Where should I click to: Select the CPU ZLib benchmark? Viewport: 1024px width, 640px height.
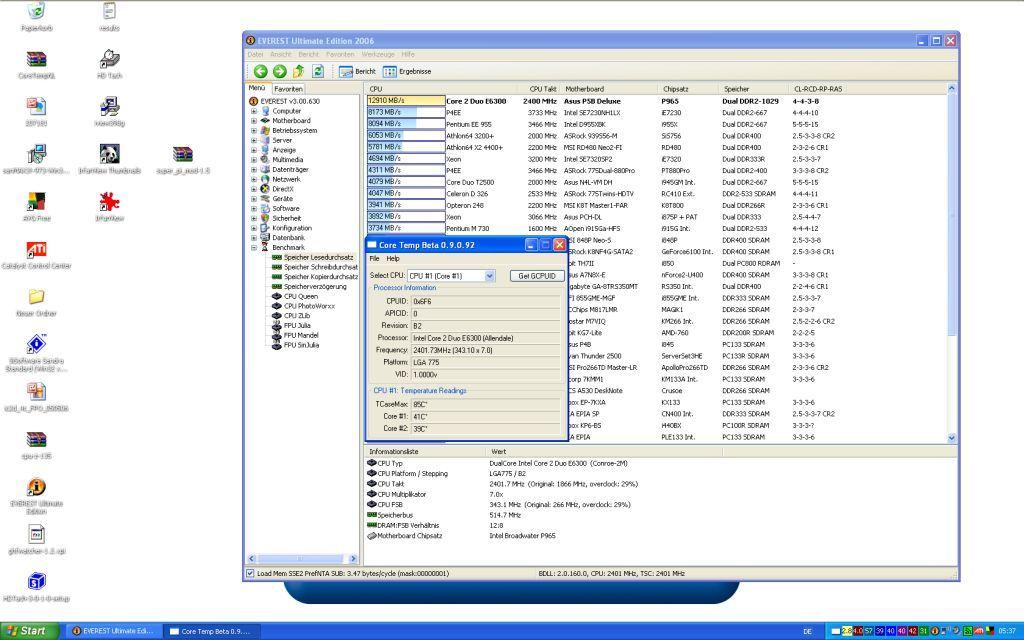click(296, 316)
